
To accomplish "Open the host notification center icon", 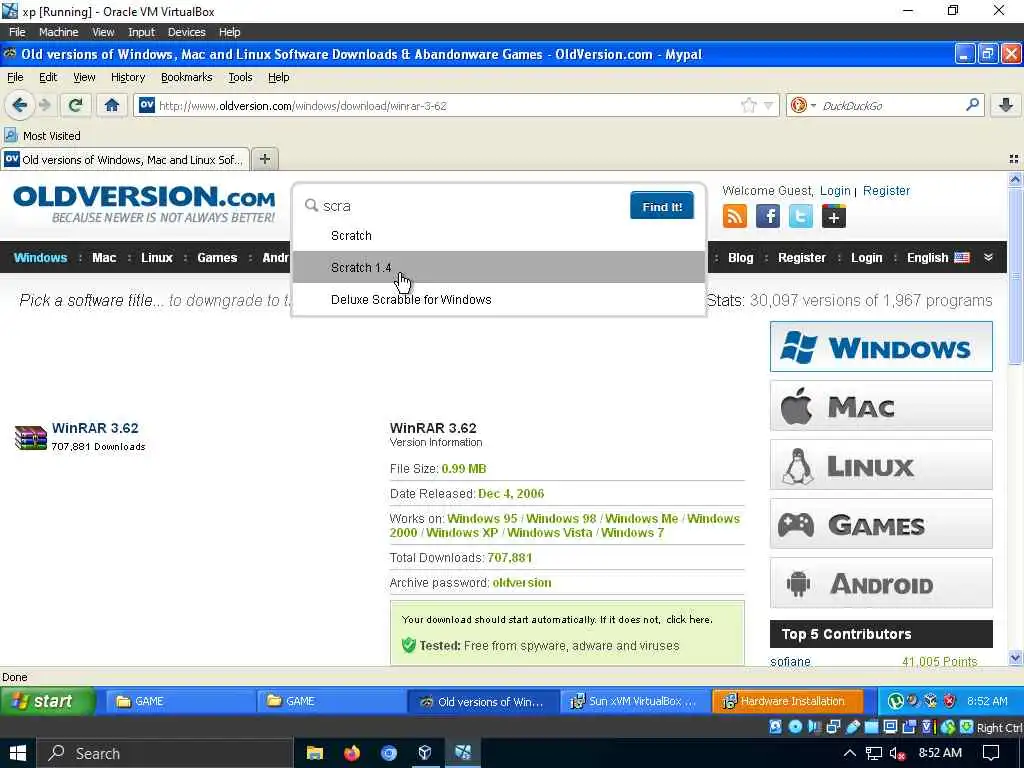I will point(991,753).
